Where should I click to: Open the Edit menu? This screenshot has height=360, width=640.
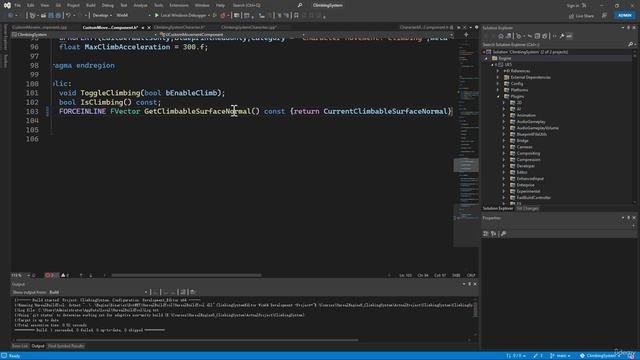31,5
